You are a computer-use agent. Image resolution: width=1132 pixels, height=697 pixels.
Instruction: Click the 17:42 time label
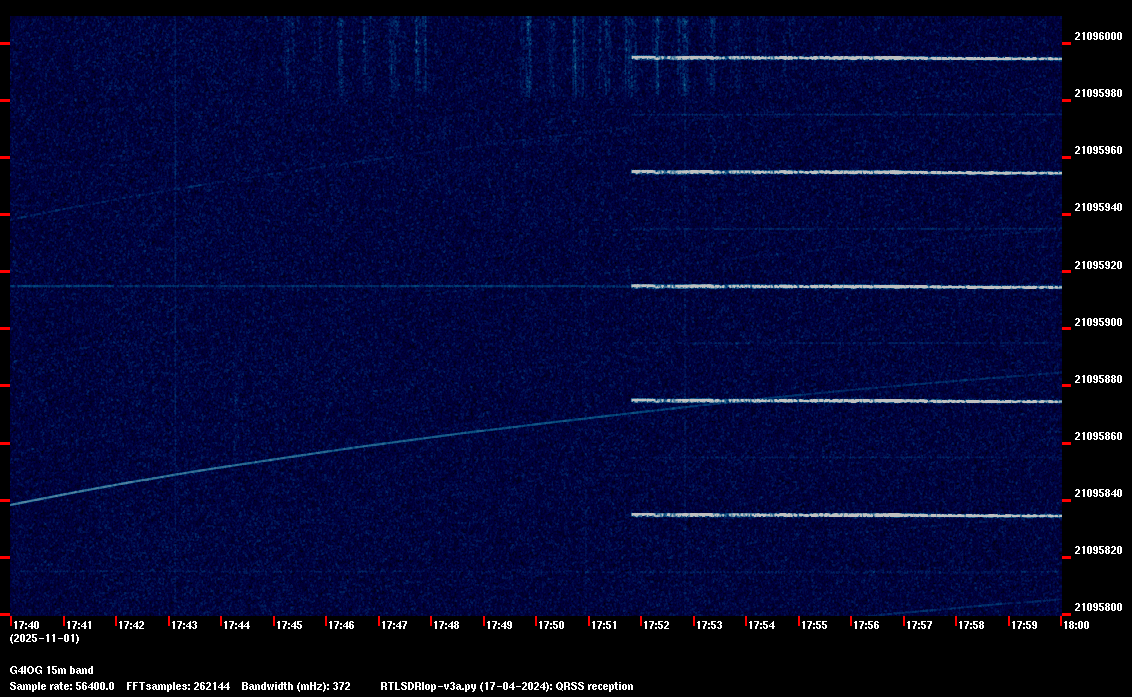(131, 625)
